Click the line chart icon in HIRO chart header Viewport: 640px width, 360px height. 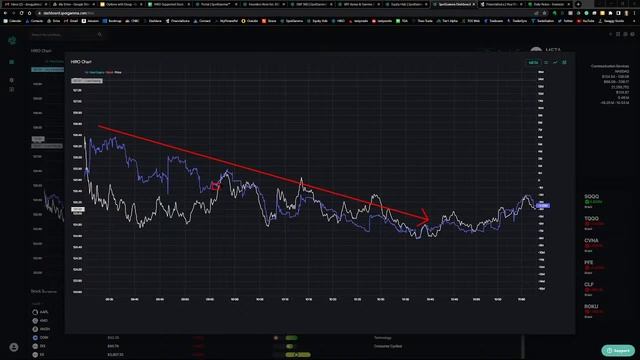pyautogui.click(x=555, y=62)
